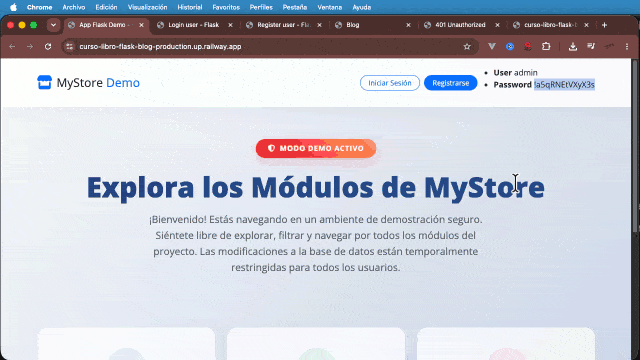
Task: Click the MyStore shop logo icon
Action: [x=44, y=82]
